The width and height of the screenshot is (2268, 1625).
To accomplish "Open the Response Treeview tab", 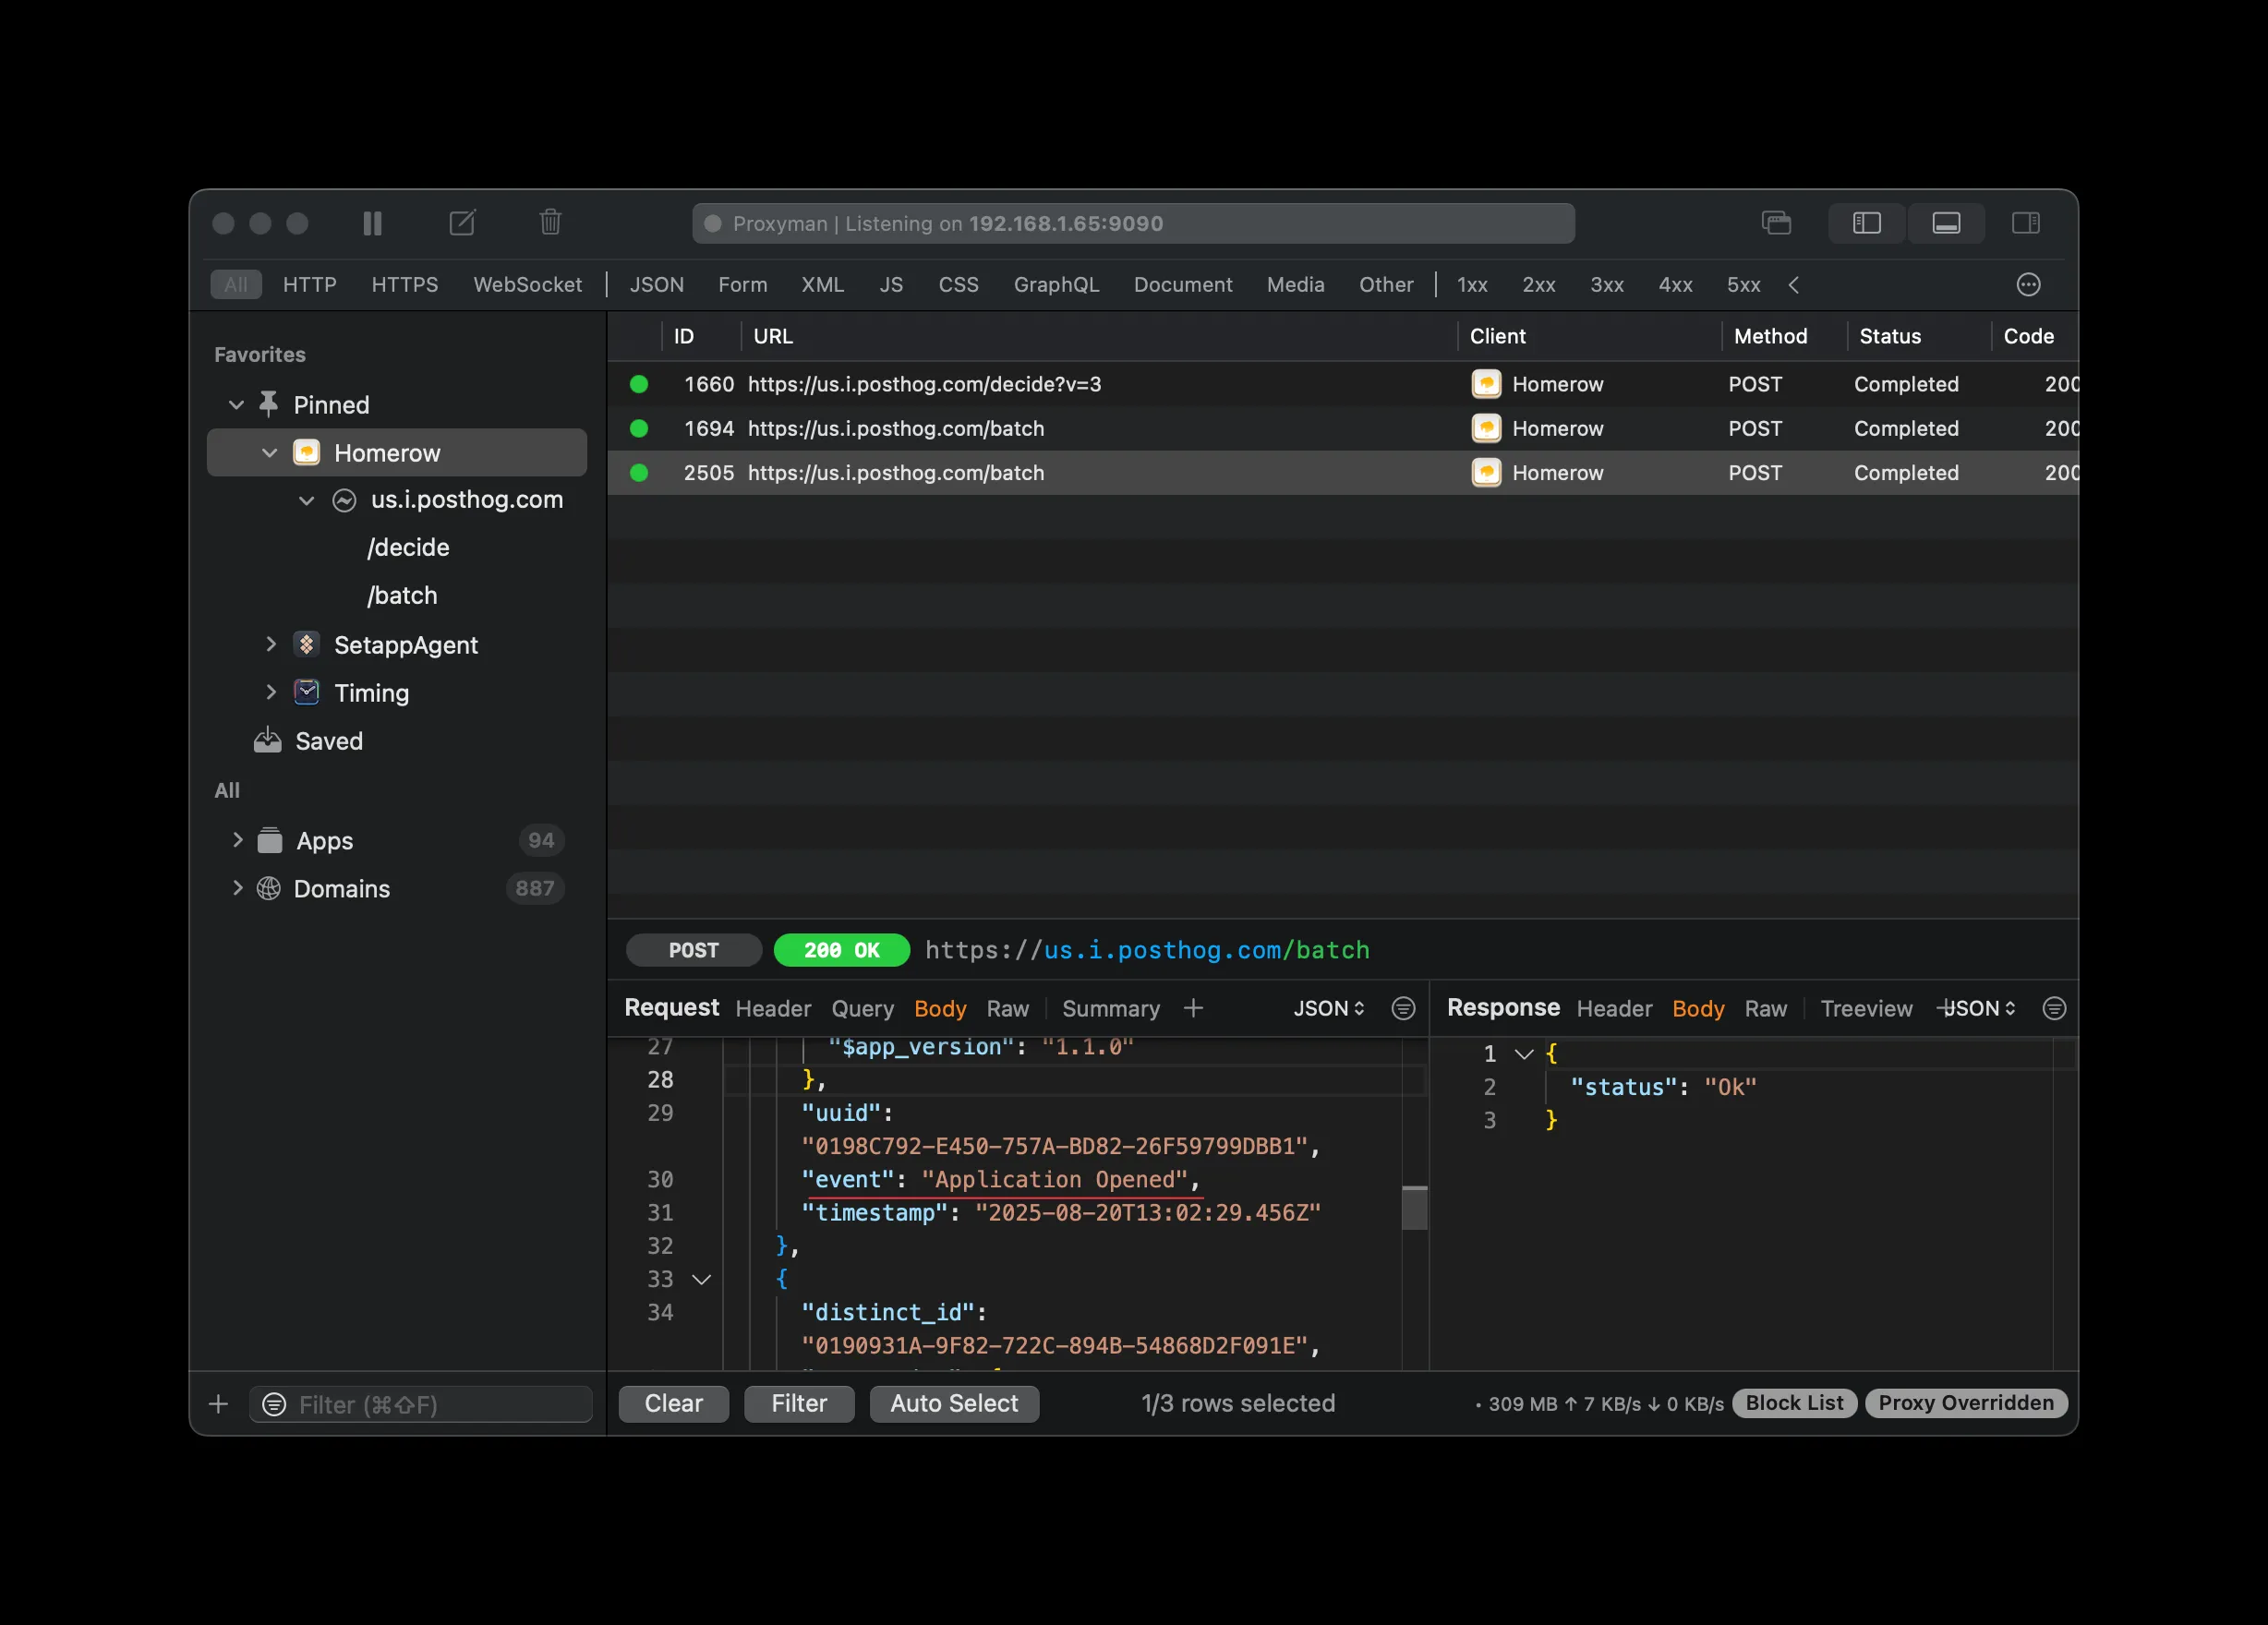I will (x=1866, y=1009).
